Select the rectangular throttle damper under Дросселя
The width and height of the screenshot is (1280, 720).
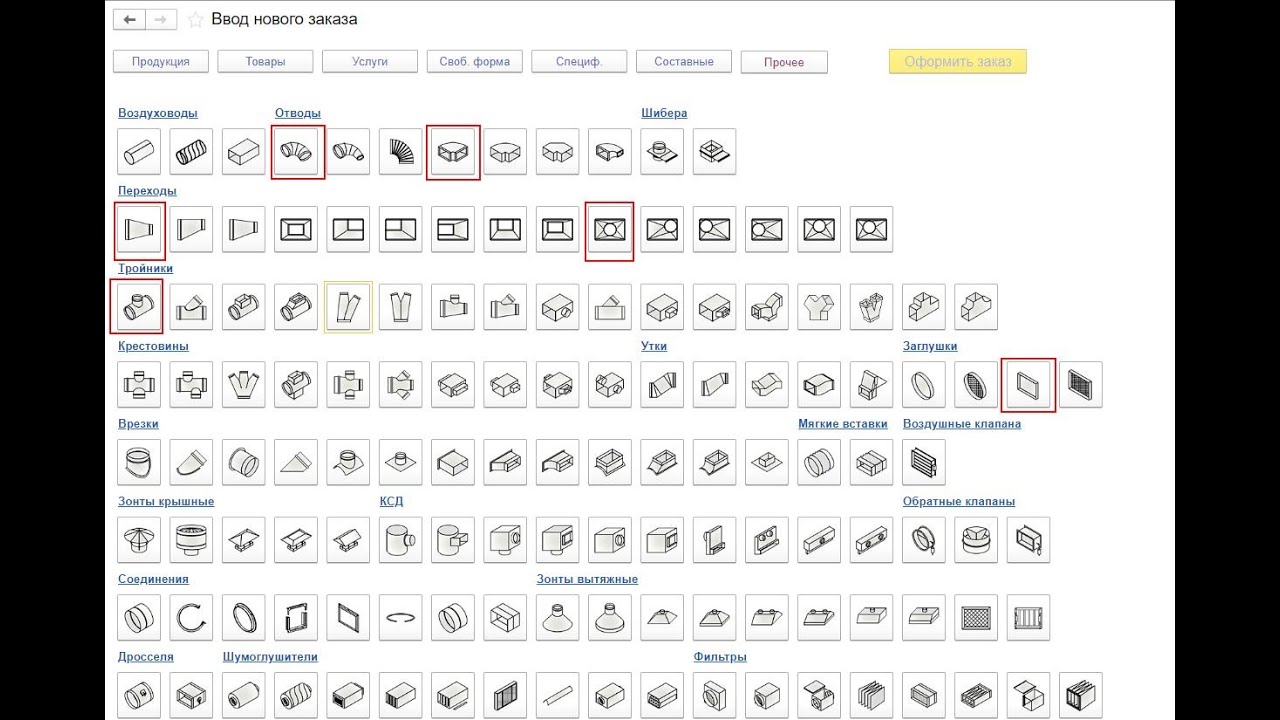tap(191, 694)
